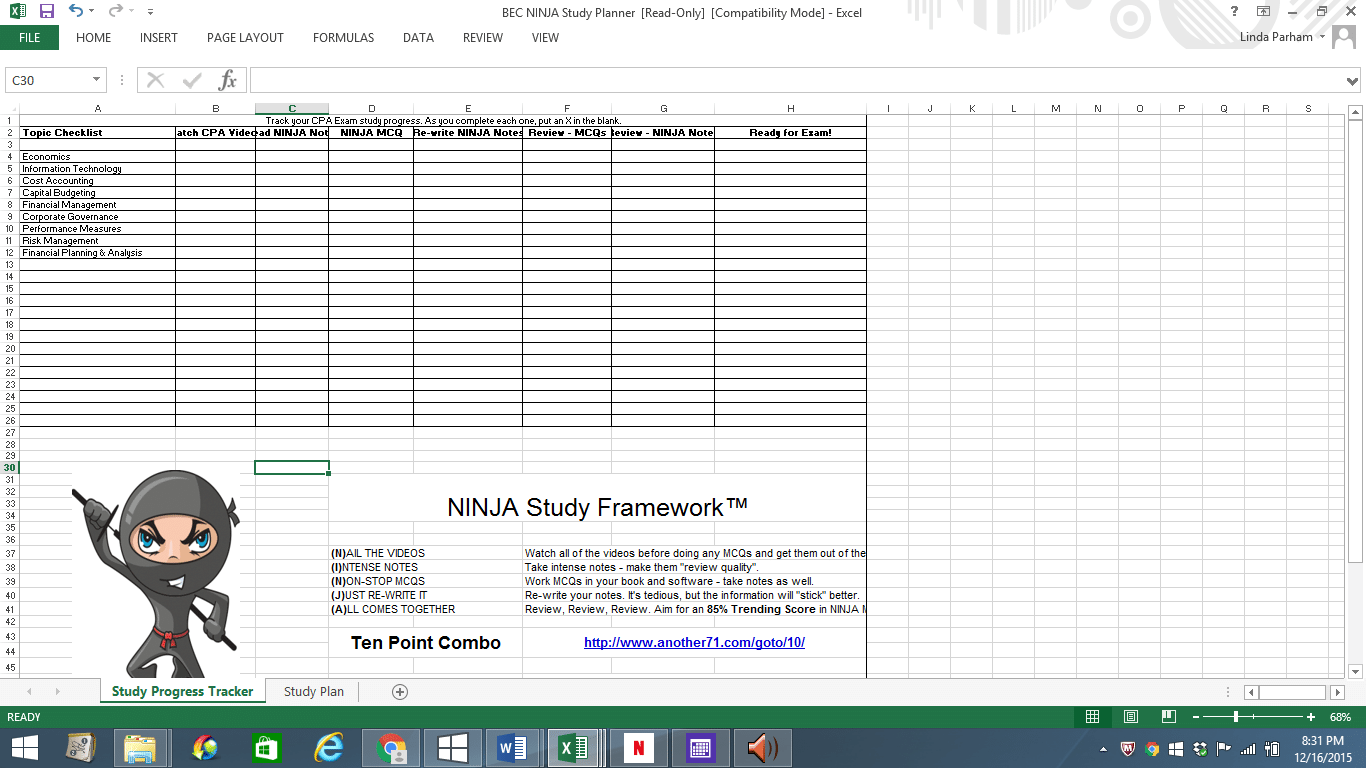Open the Undo history dropdown arrow
The width and height of the screenshot is (1366, 768).
tap(92, 12)
